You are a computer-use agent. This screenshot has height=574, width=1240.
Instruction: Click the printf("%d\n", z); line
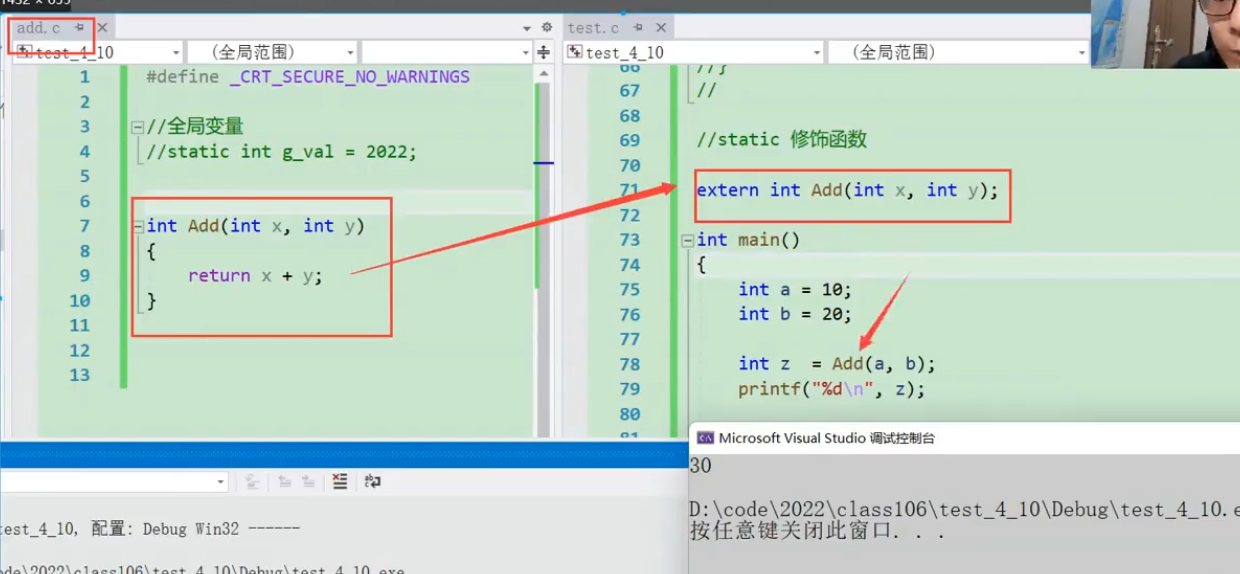point(832,390)
